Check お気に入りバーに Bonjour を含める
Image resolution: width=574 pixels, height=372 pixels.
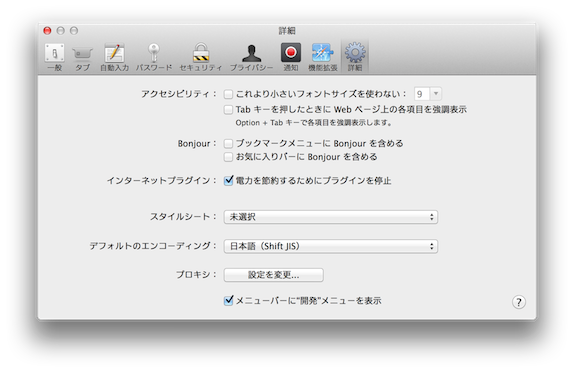tap(228, 157)
